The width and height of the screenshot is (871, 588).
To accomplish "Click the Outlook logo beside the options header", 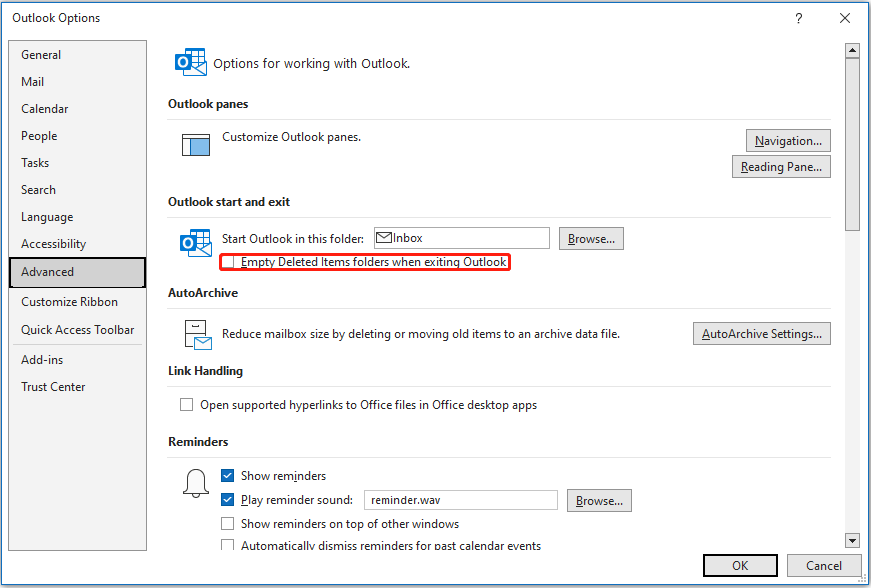I will click(191, 62).
